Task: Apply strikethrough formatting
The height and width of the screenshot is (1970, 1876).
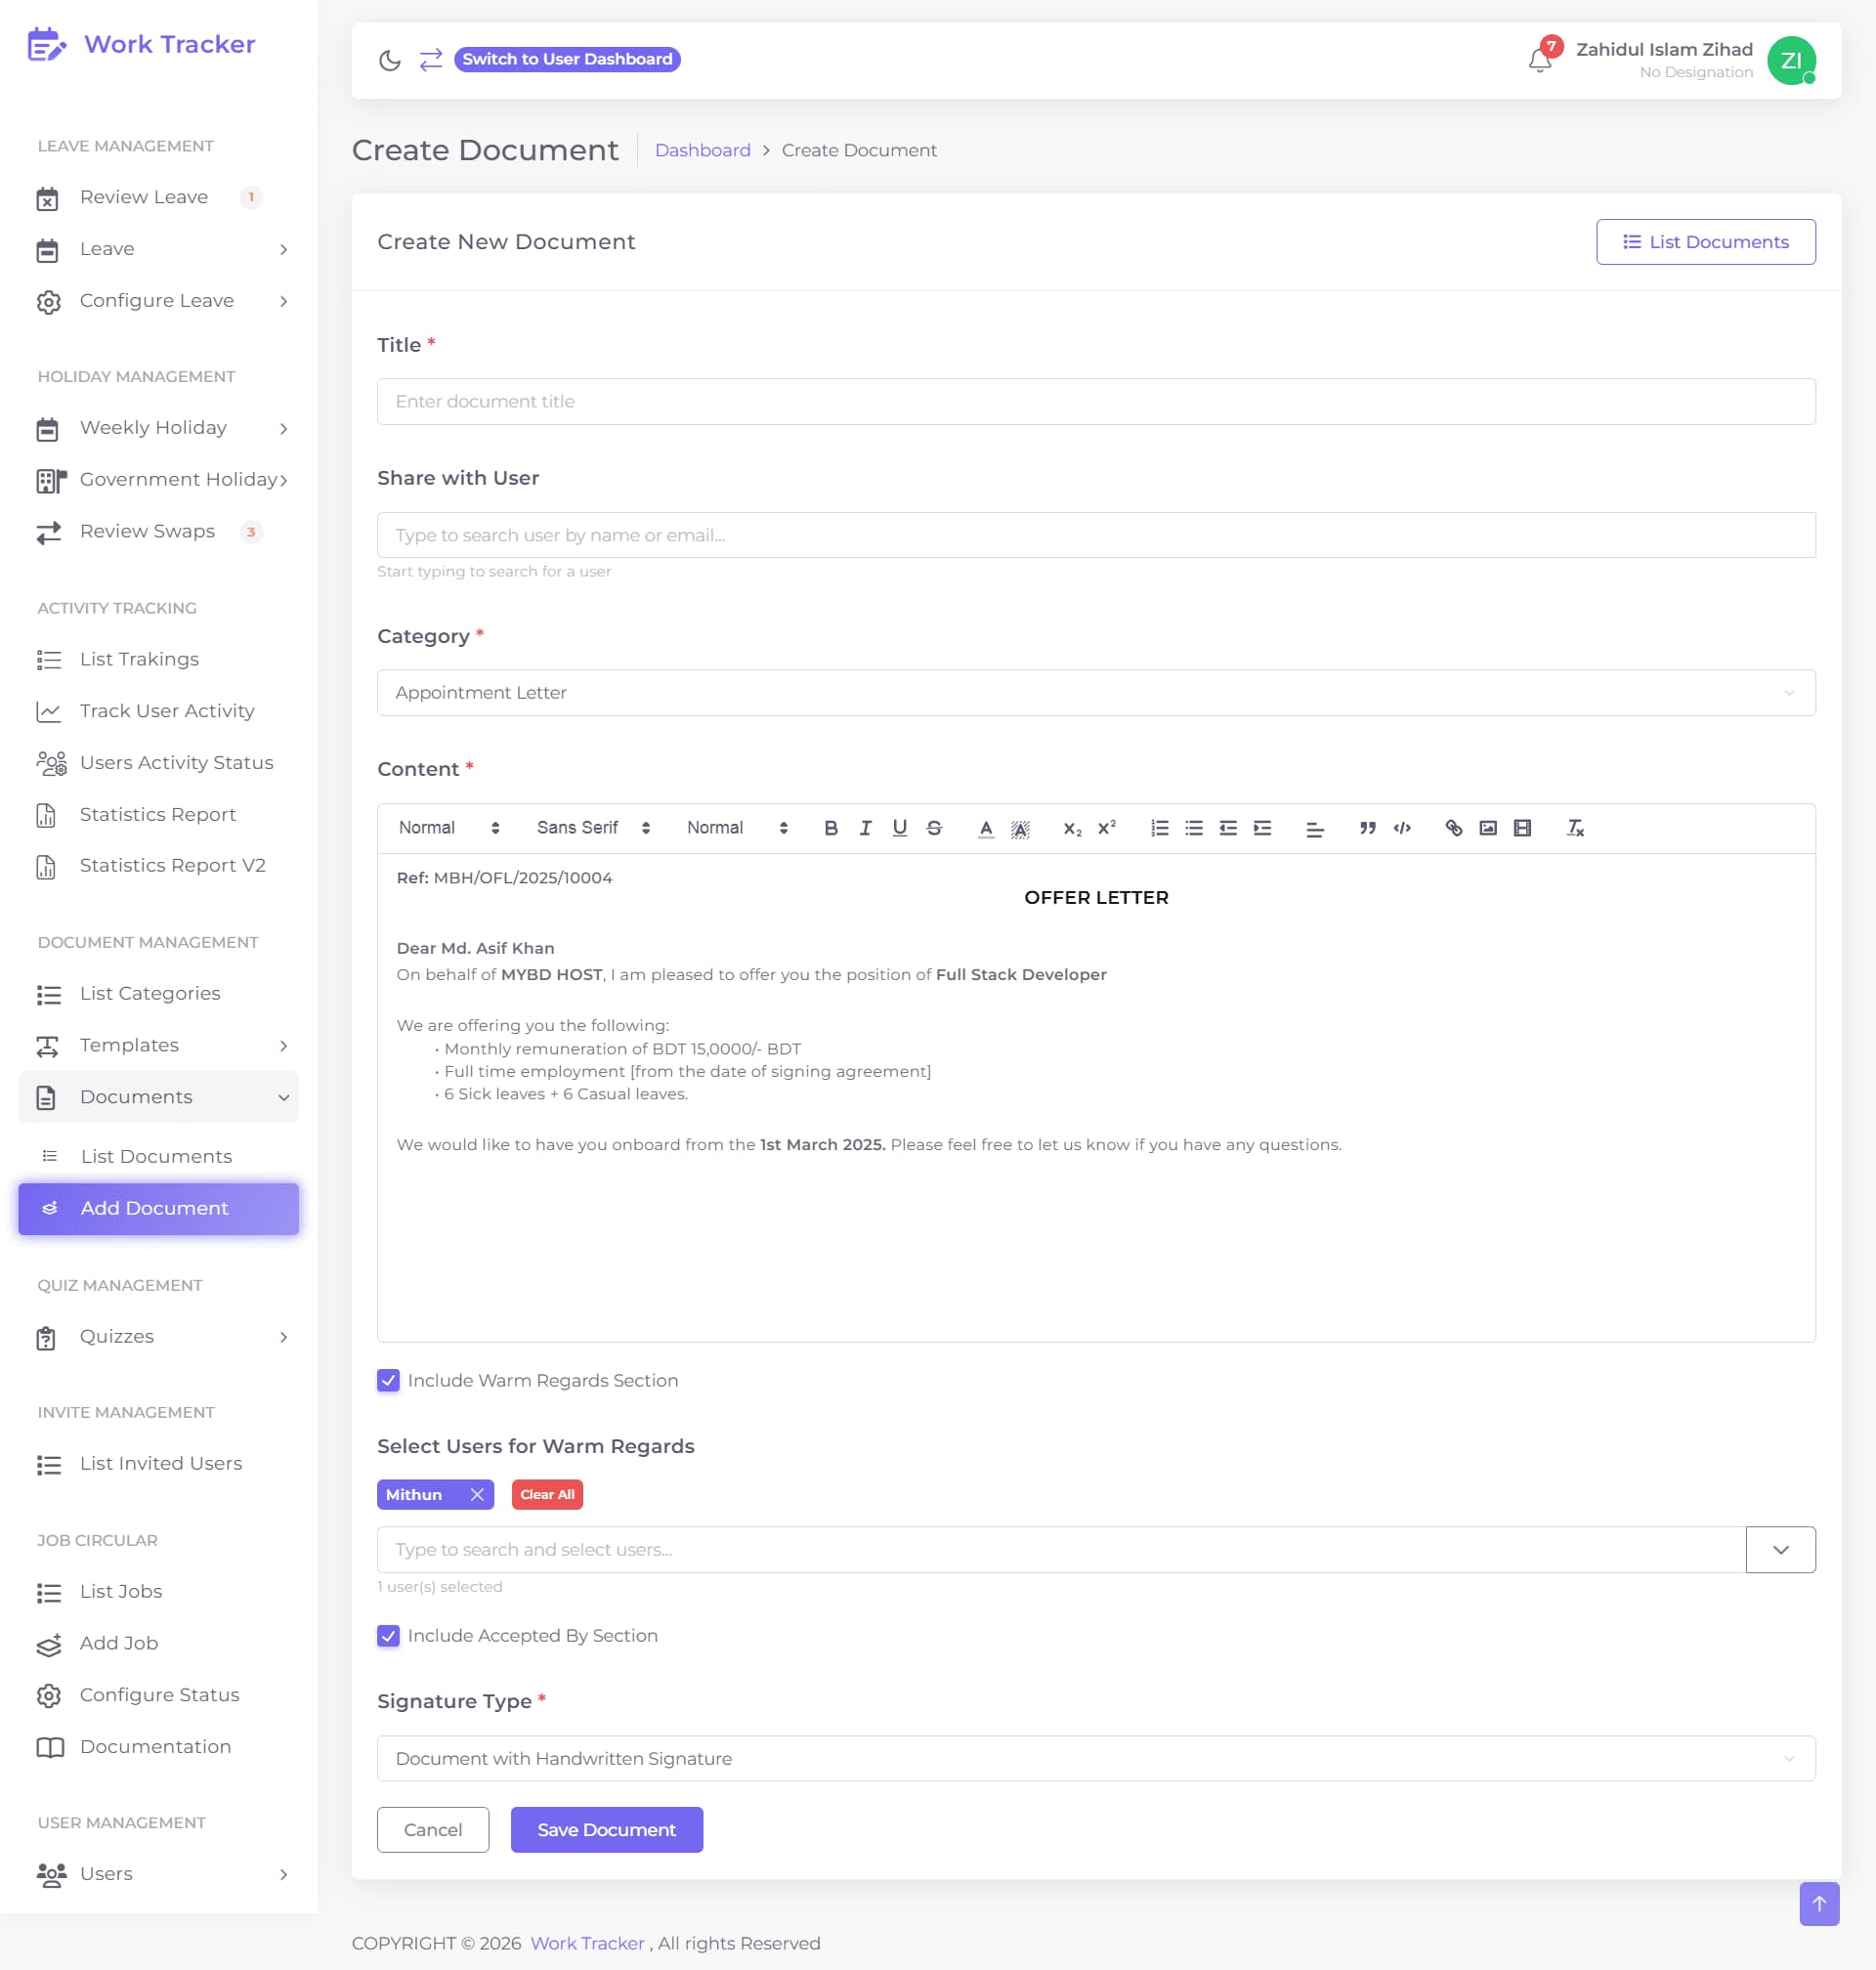Action: (x=934, y=828)
